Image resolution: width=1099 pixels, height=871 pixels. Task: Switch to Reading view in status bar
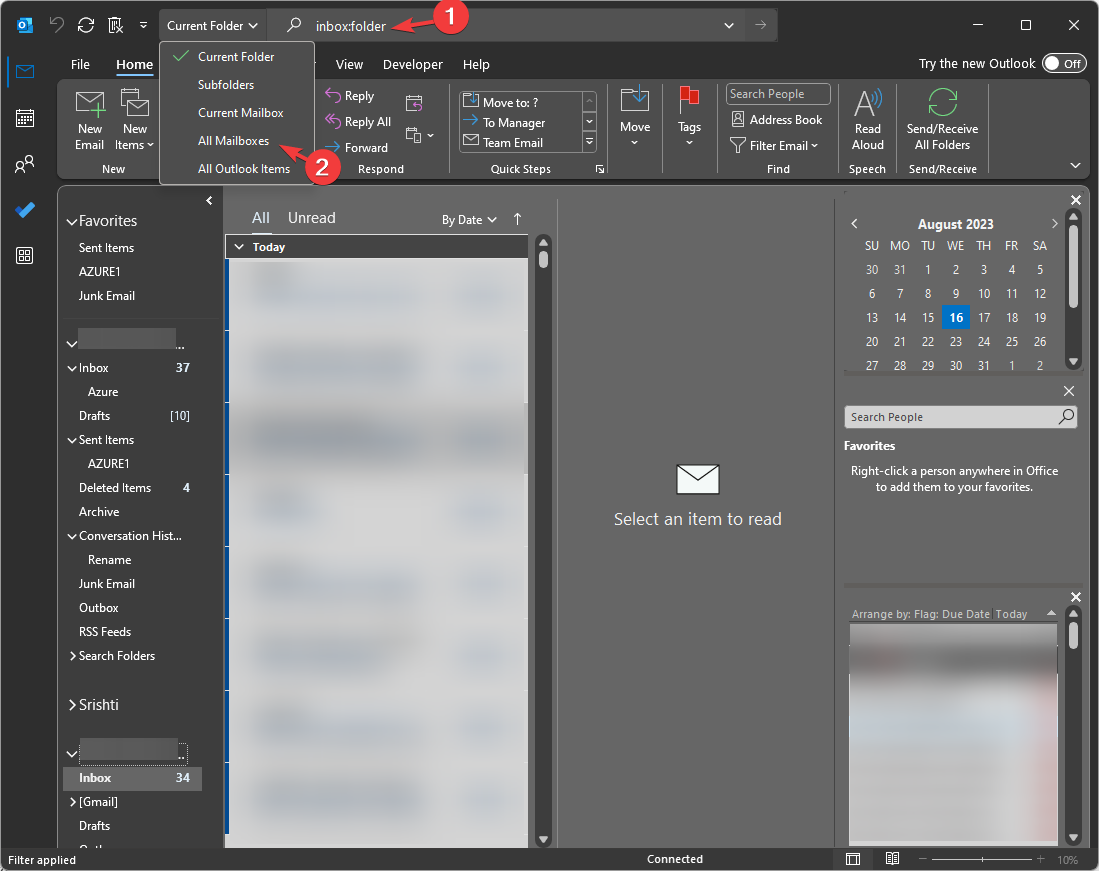pos(892,859)
